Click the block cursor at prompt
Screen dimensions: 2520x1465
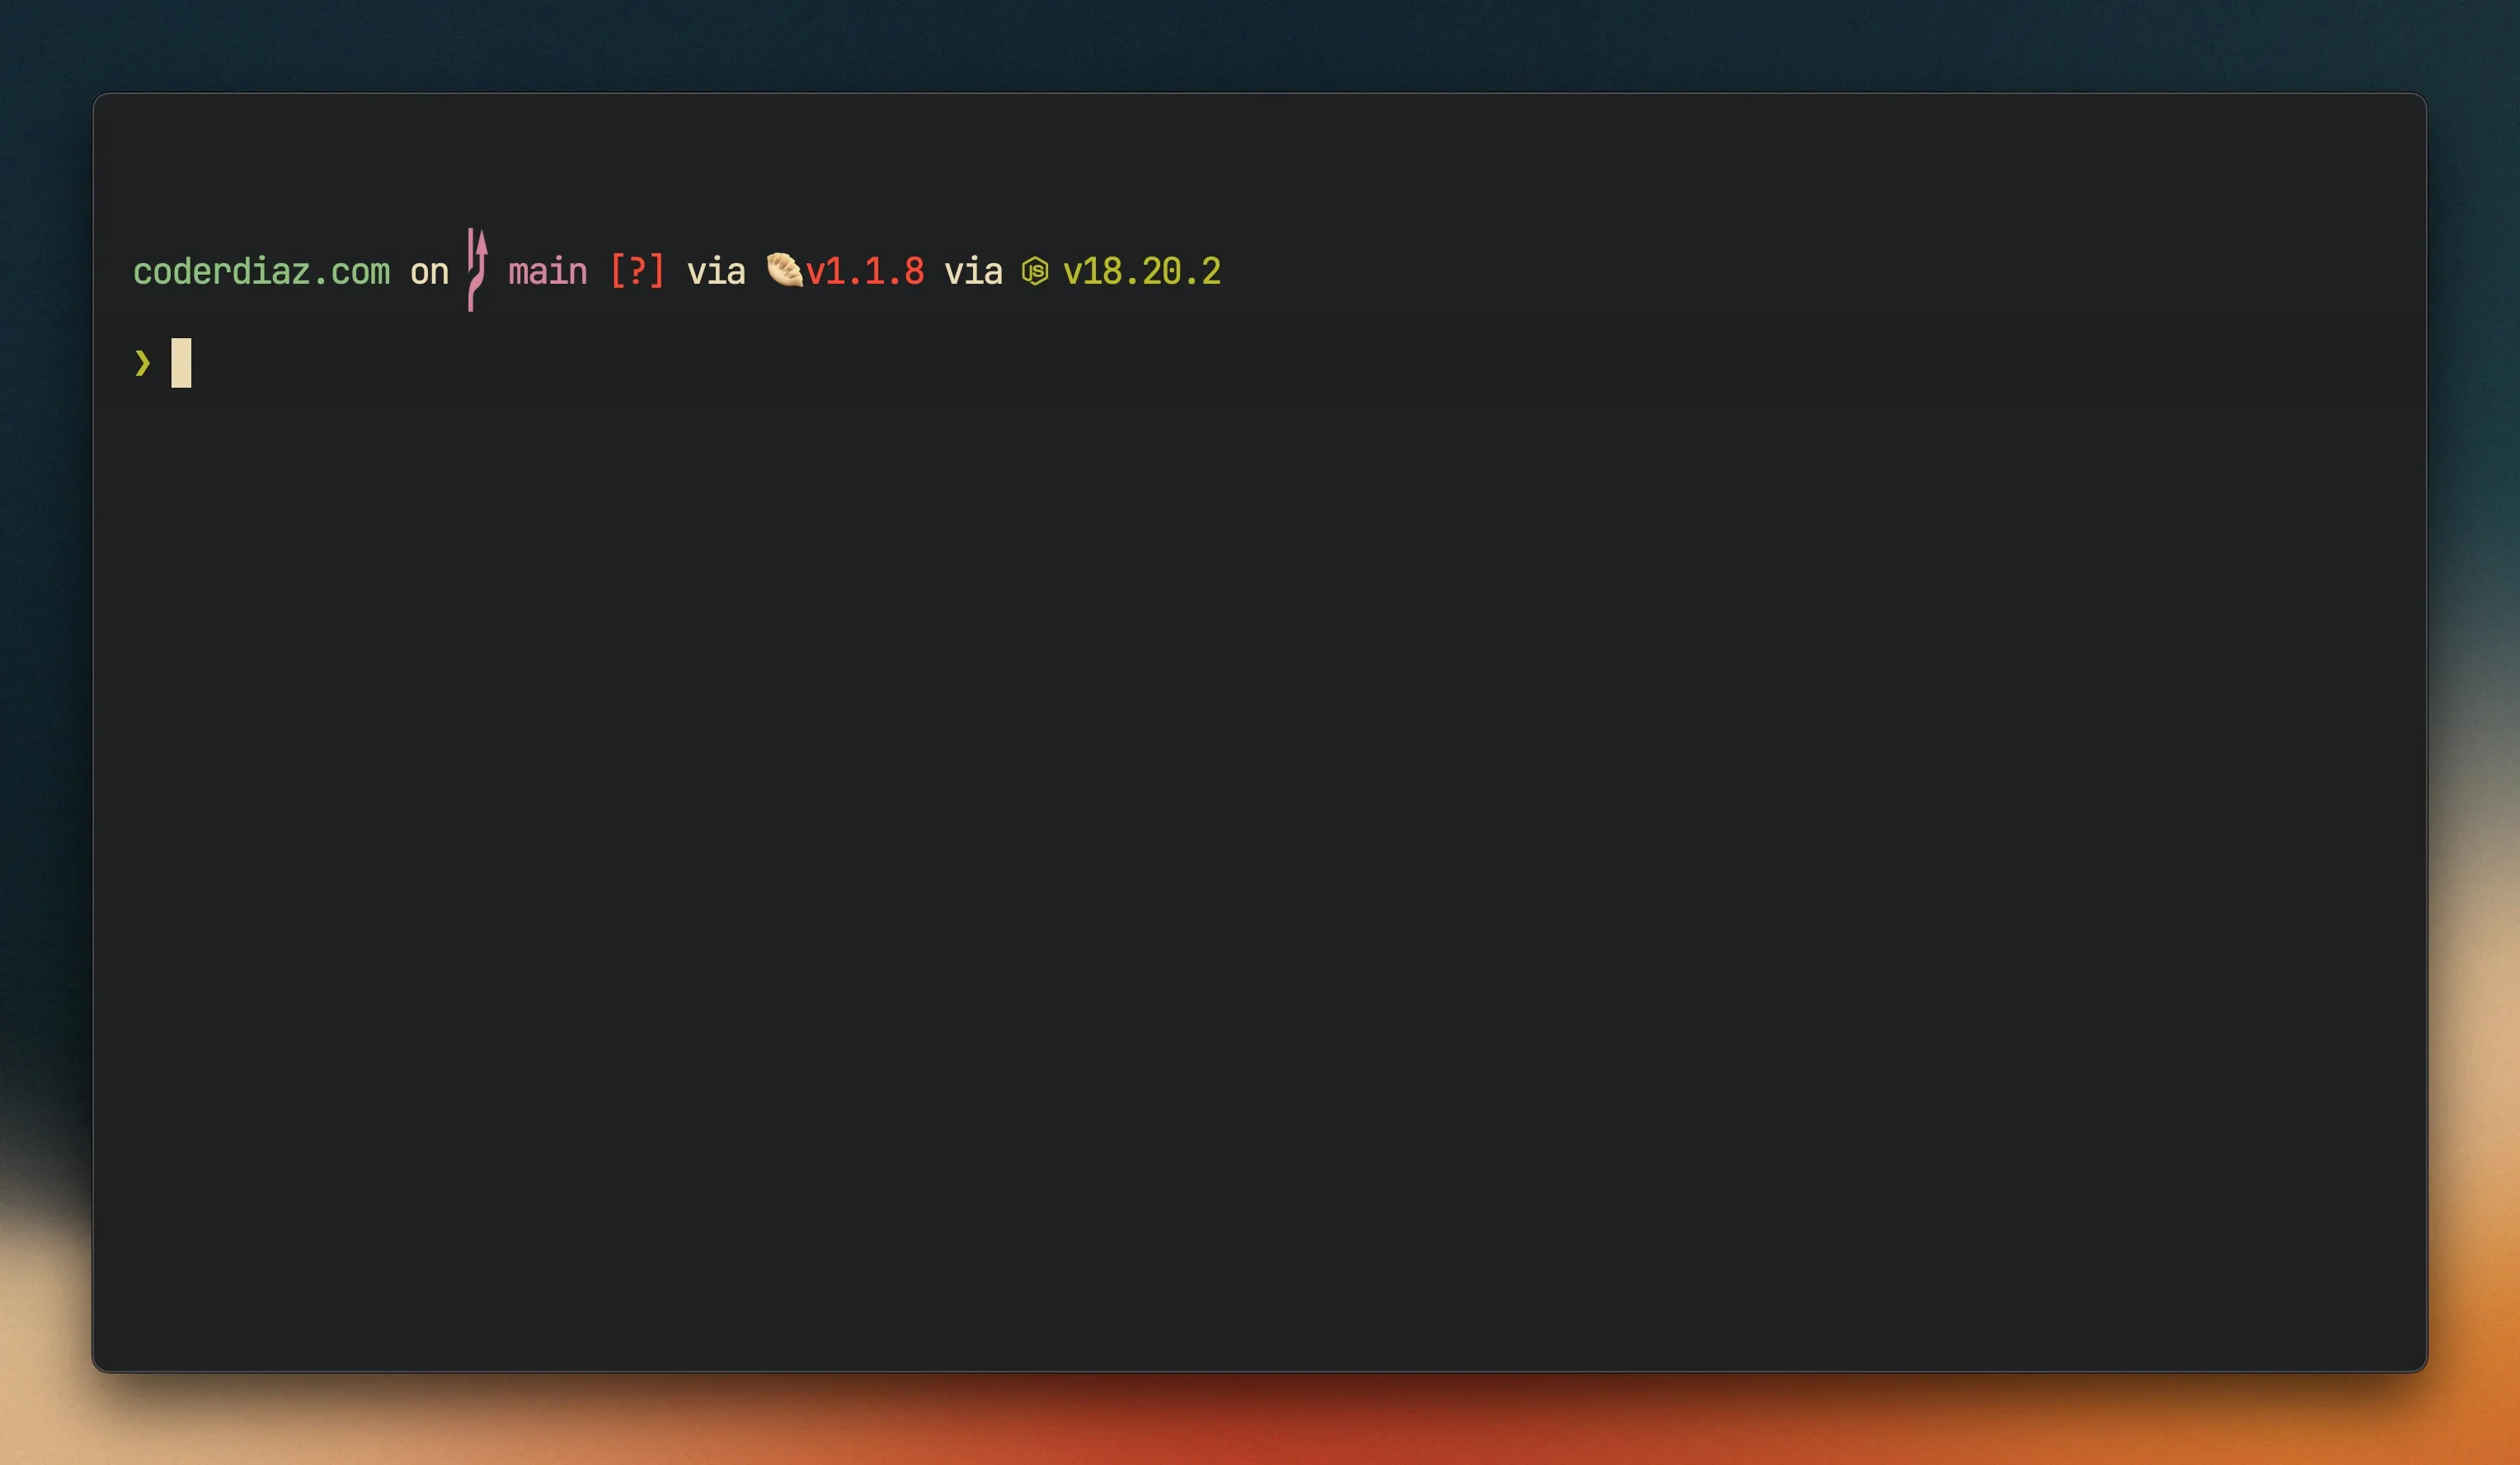[181, 363]
